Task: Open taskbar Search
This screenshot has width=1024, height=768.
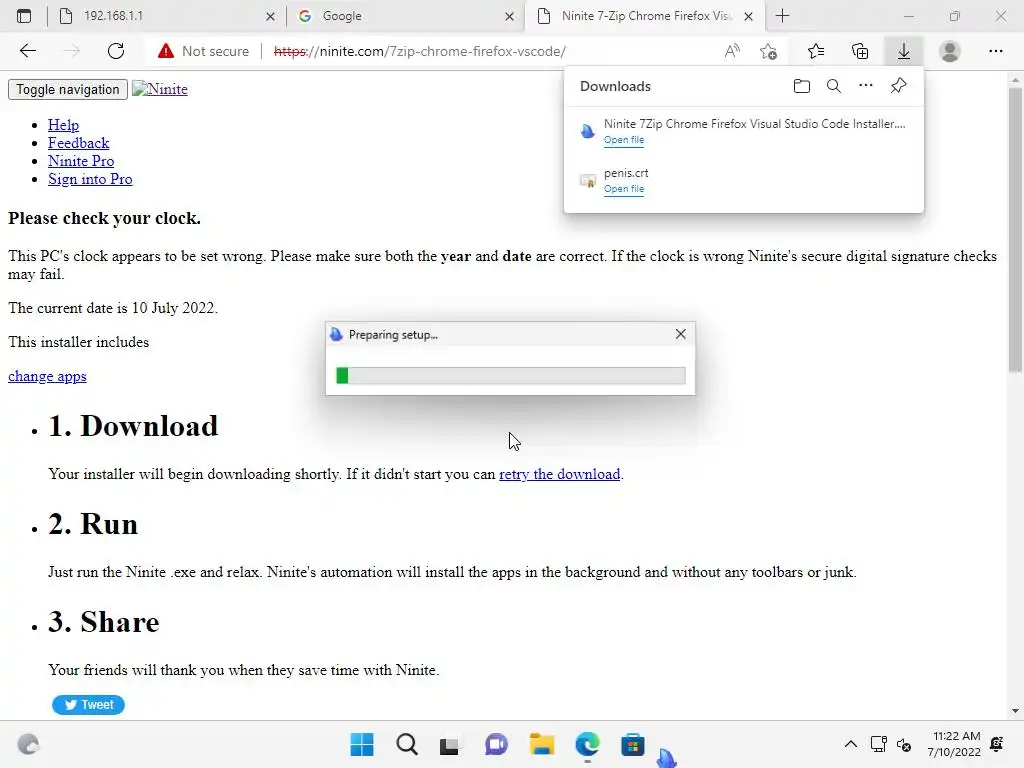Action: (407, 744)
